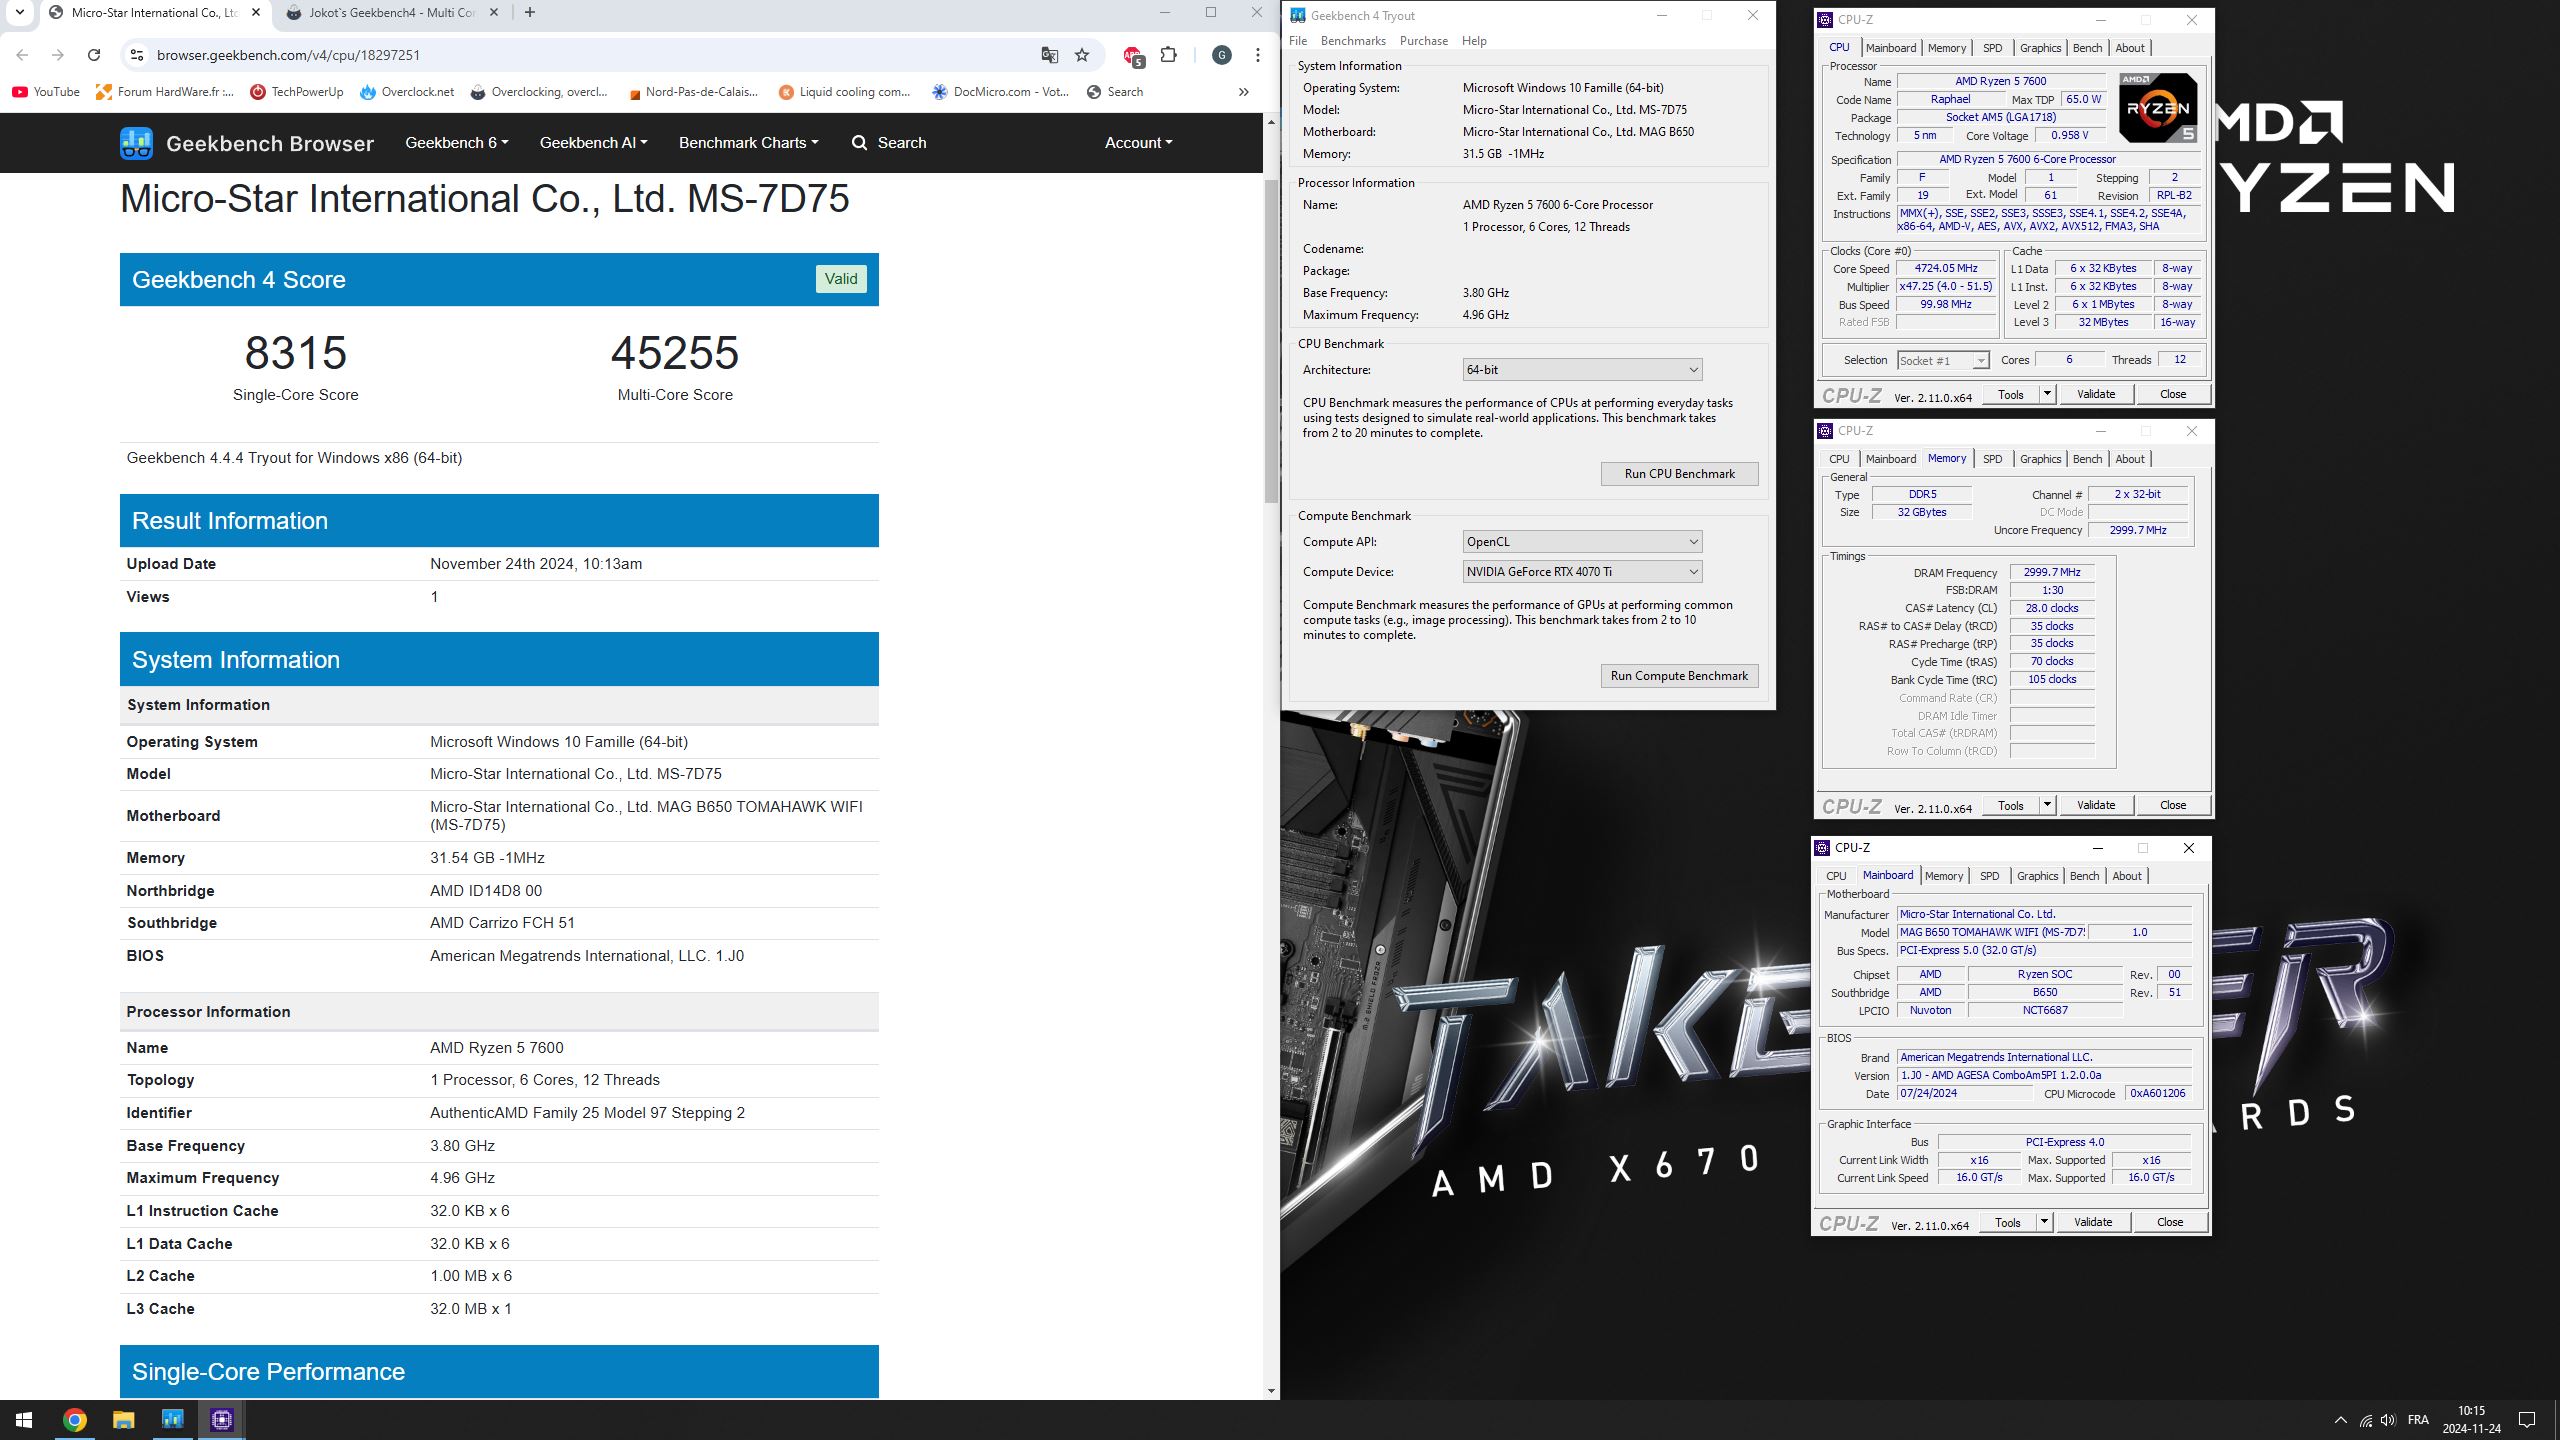Click Run CPU Benchmark button

coord(1679,474)
